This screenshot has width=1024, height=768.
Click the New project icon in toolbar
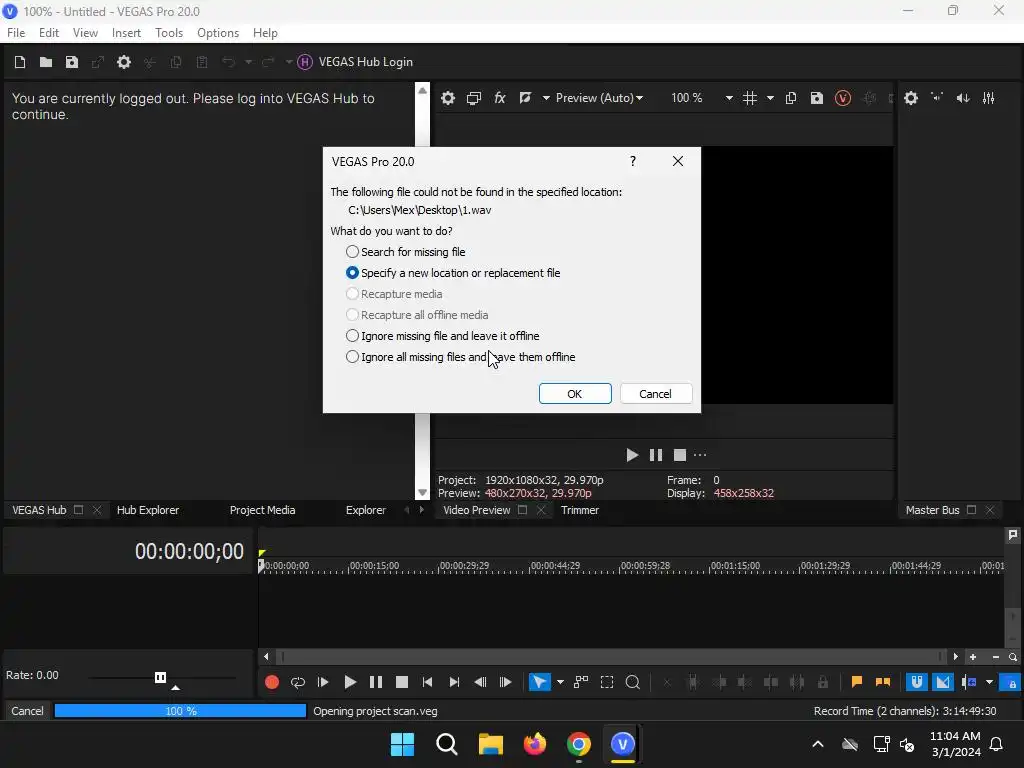click(x=20, y=62)
